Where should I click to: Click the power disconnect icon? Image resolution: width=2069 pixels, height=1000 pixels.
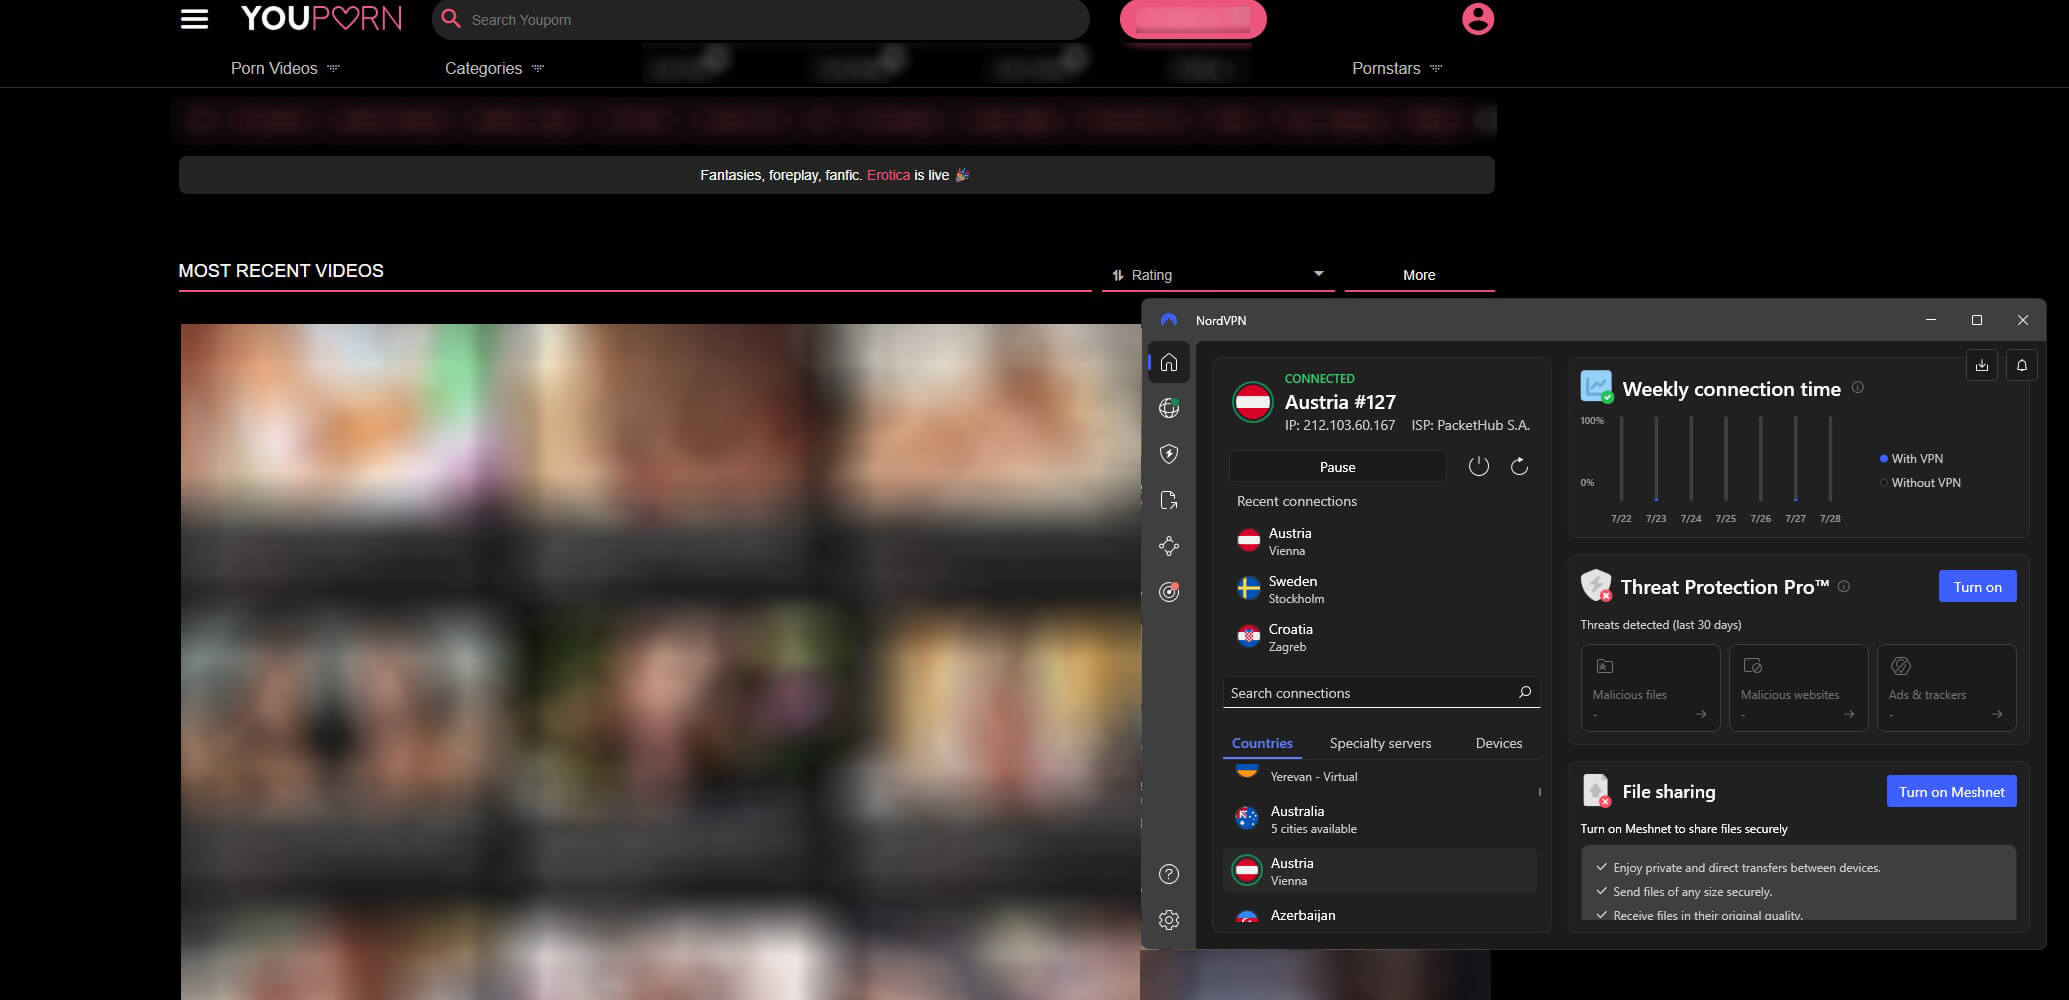(x=1478, y=466)
